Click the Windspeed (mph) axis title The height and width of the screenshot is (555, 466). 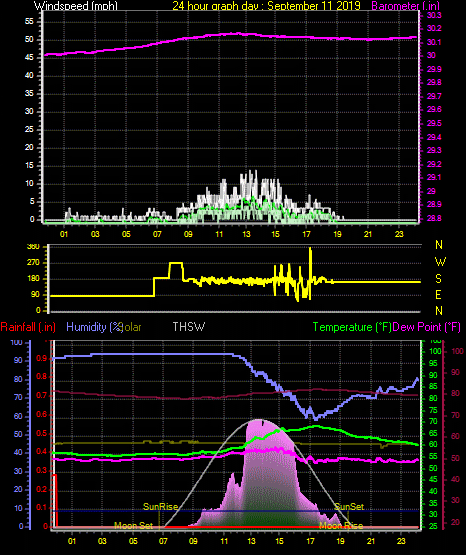pos(75,5)
